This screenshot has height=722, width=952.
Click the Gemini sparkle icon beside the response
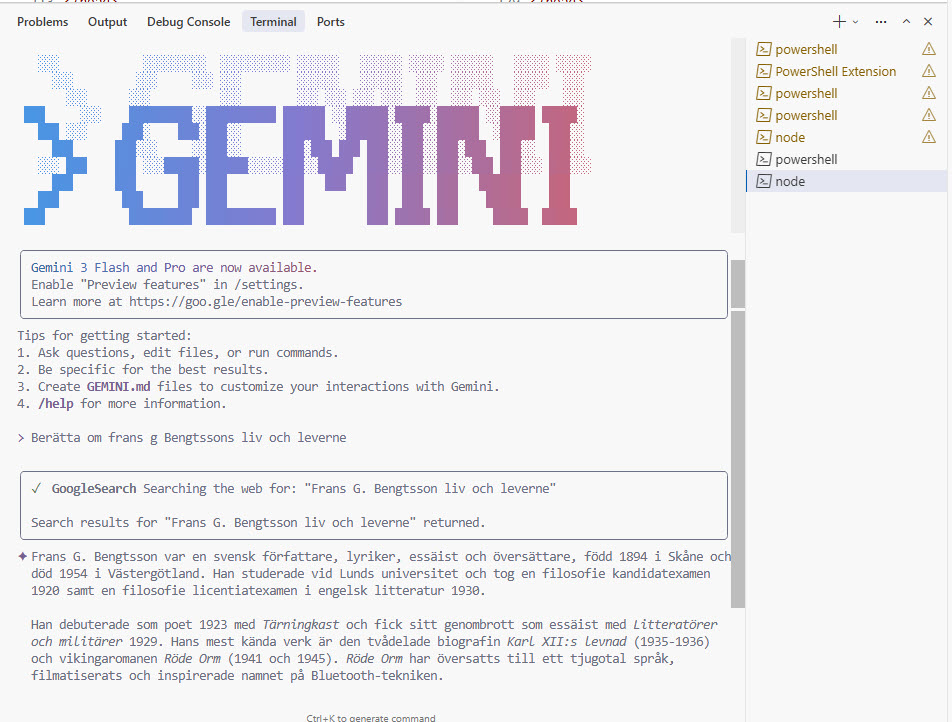point(22,556)
